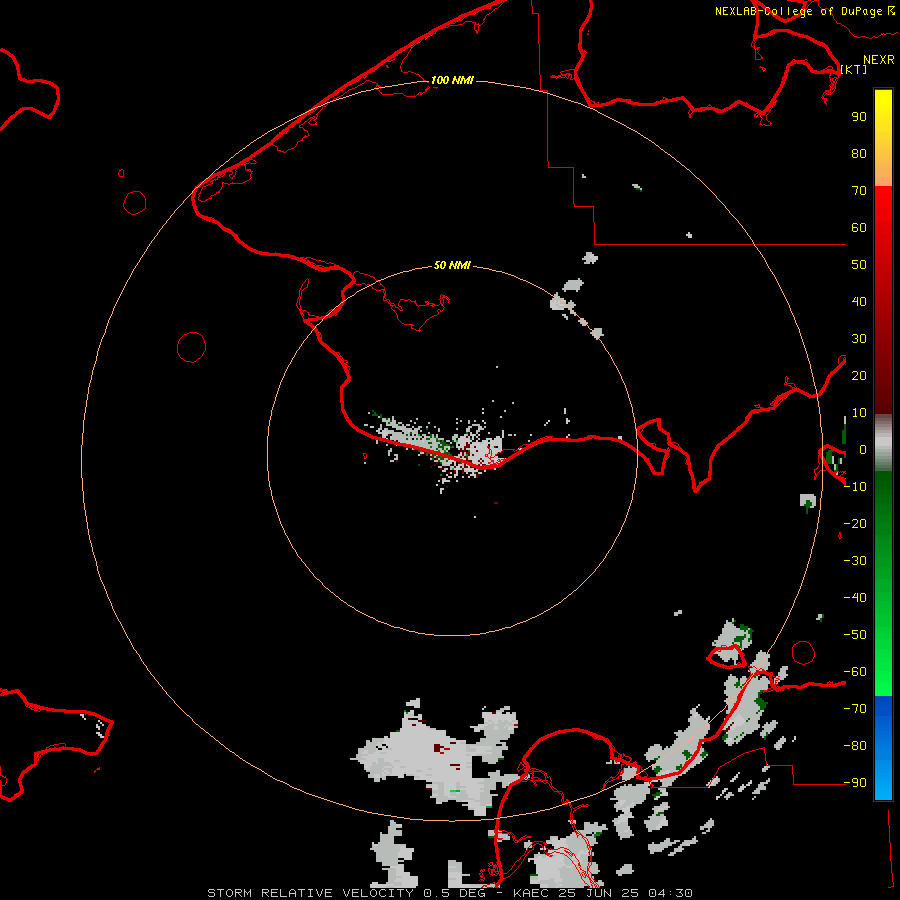
Task: Click the 70 value on velocity scale
Action: [859, 191]
